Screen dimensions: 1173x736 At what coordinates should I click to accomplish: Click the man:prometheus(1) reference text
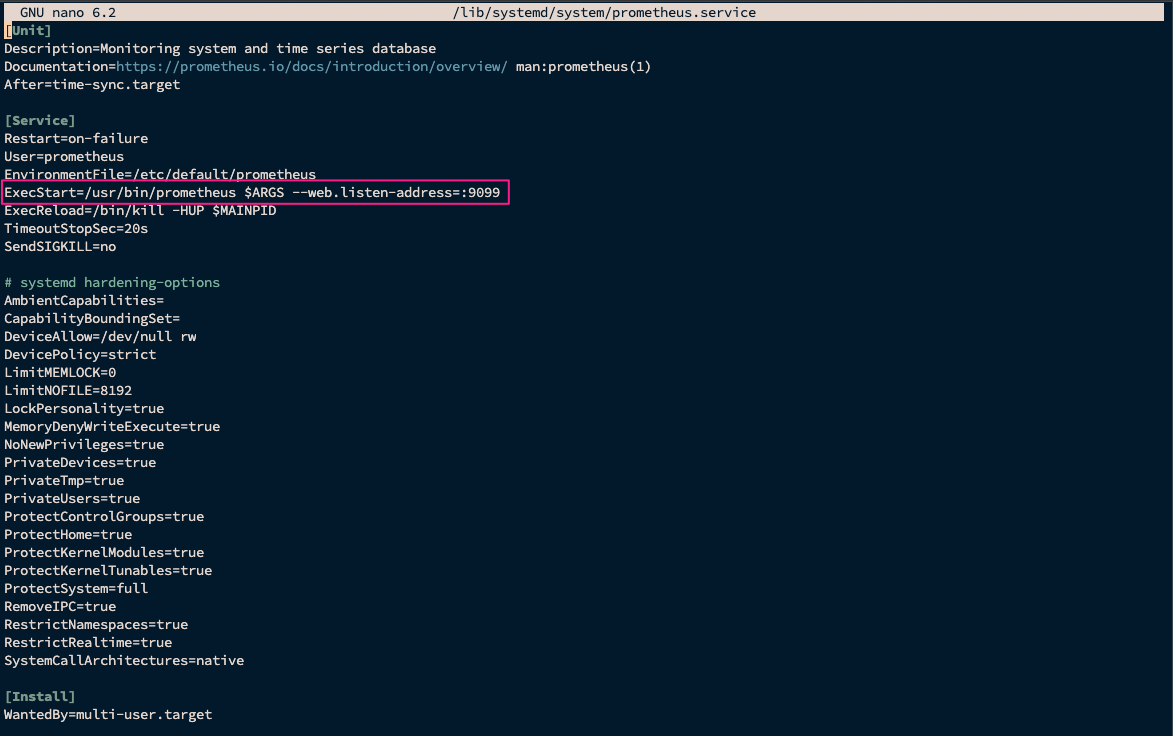click(x=584, y=67)
